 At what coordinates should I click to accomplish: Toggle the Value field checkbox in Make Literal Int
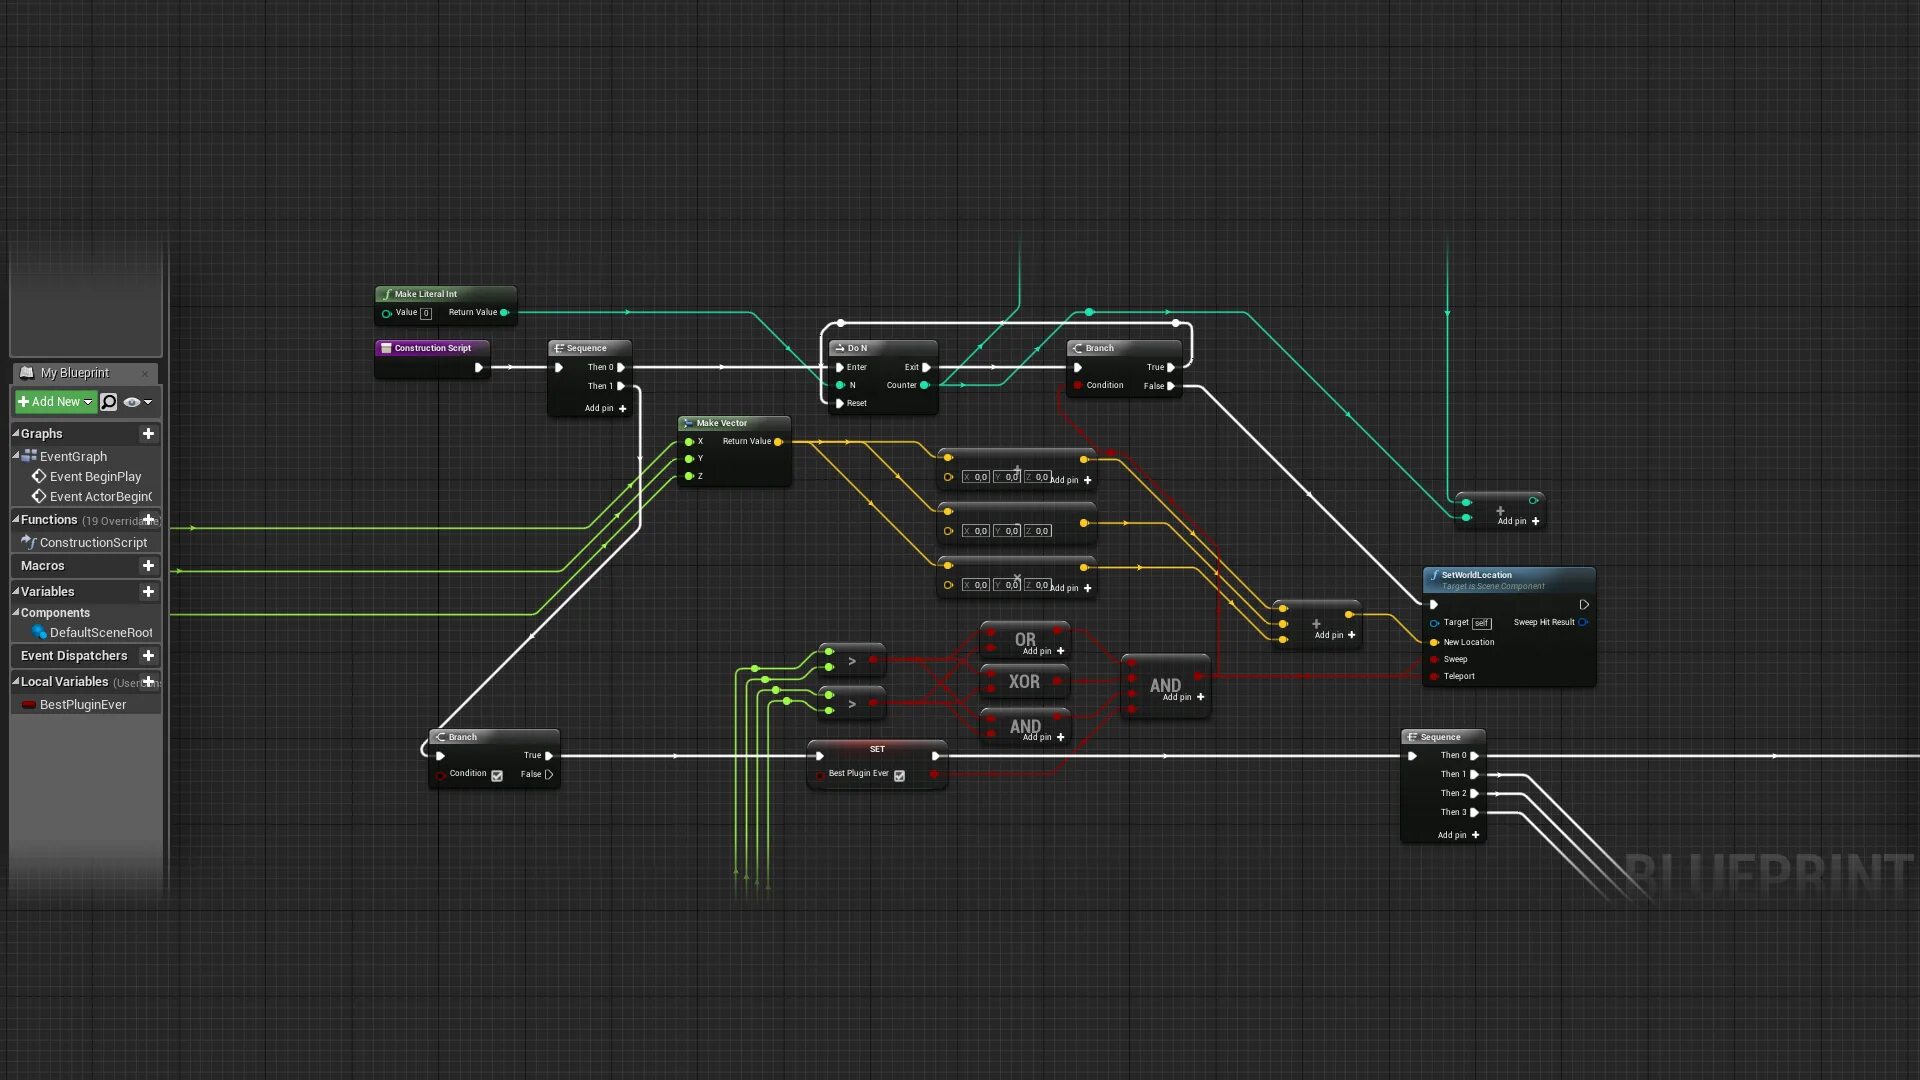click(x=426, y=313)
